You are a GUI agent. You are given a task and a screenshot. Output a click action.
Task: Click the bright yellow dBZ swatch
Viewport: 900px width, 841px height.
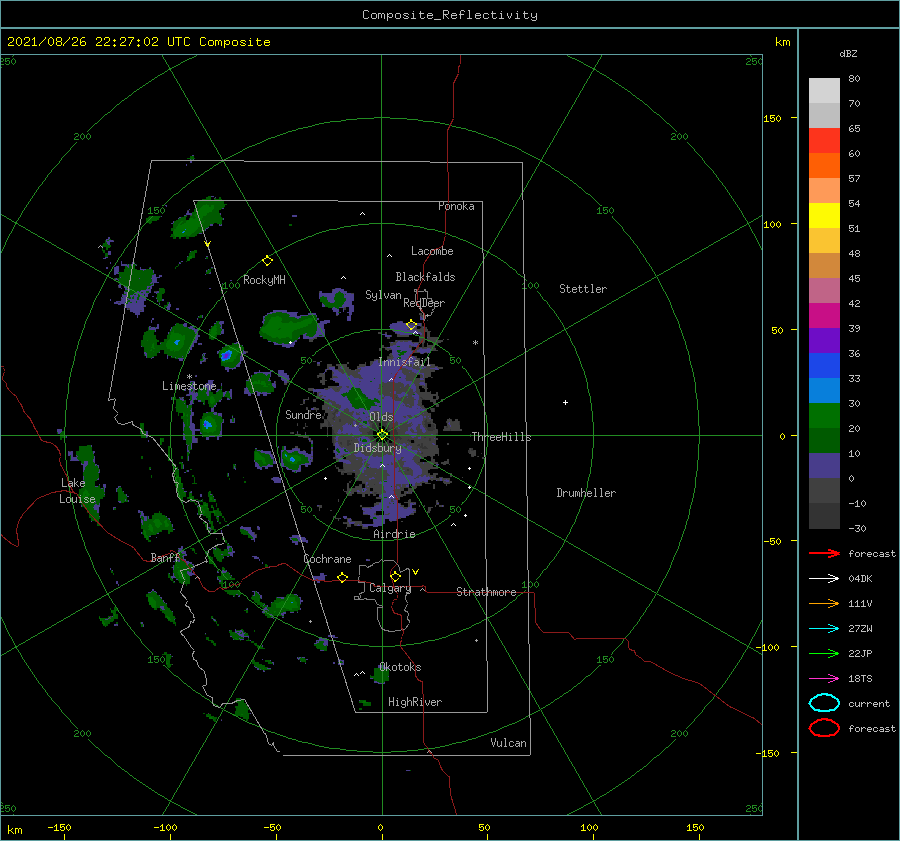(824, 216)
